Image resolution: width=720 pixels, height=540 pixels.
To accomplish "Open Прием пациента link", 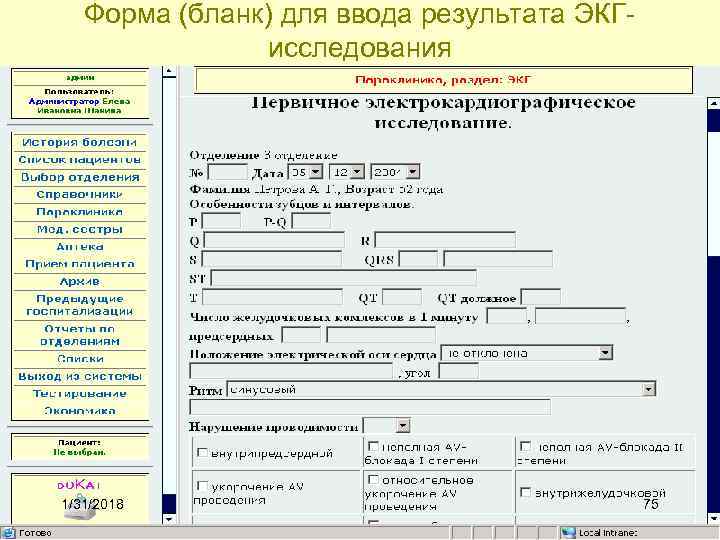I will [79, 264].
